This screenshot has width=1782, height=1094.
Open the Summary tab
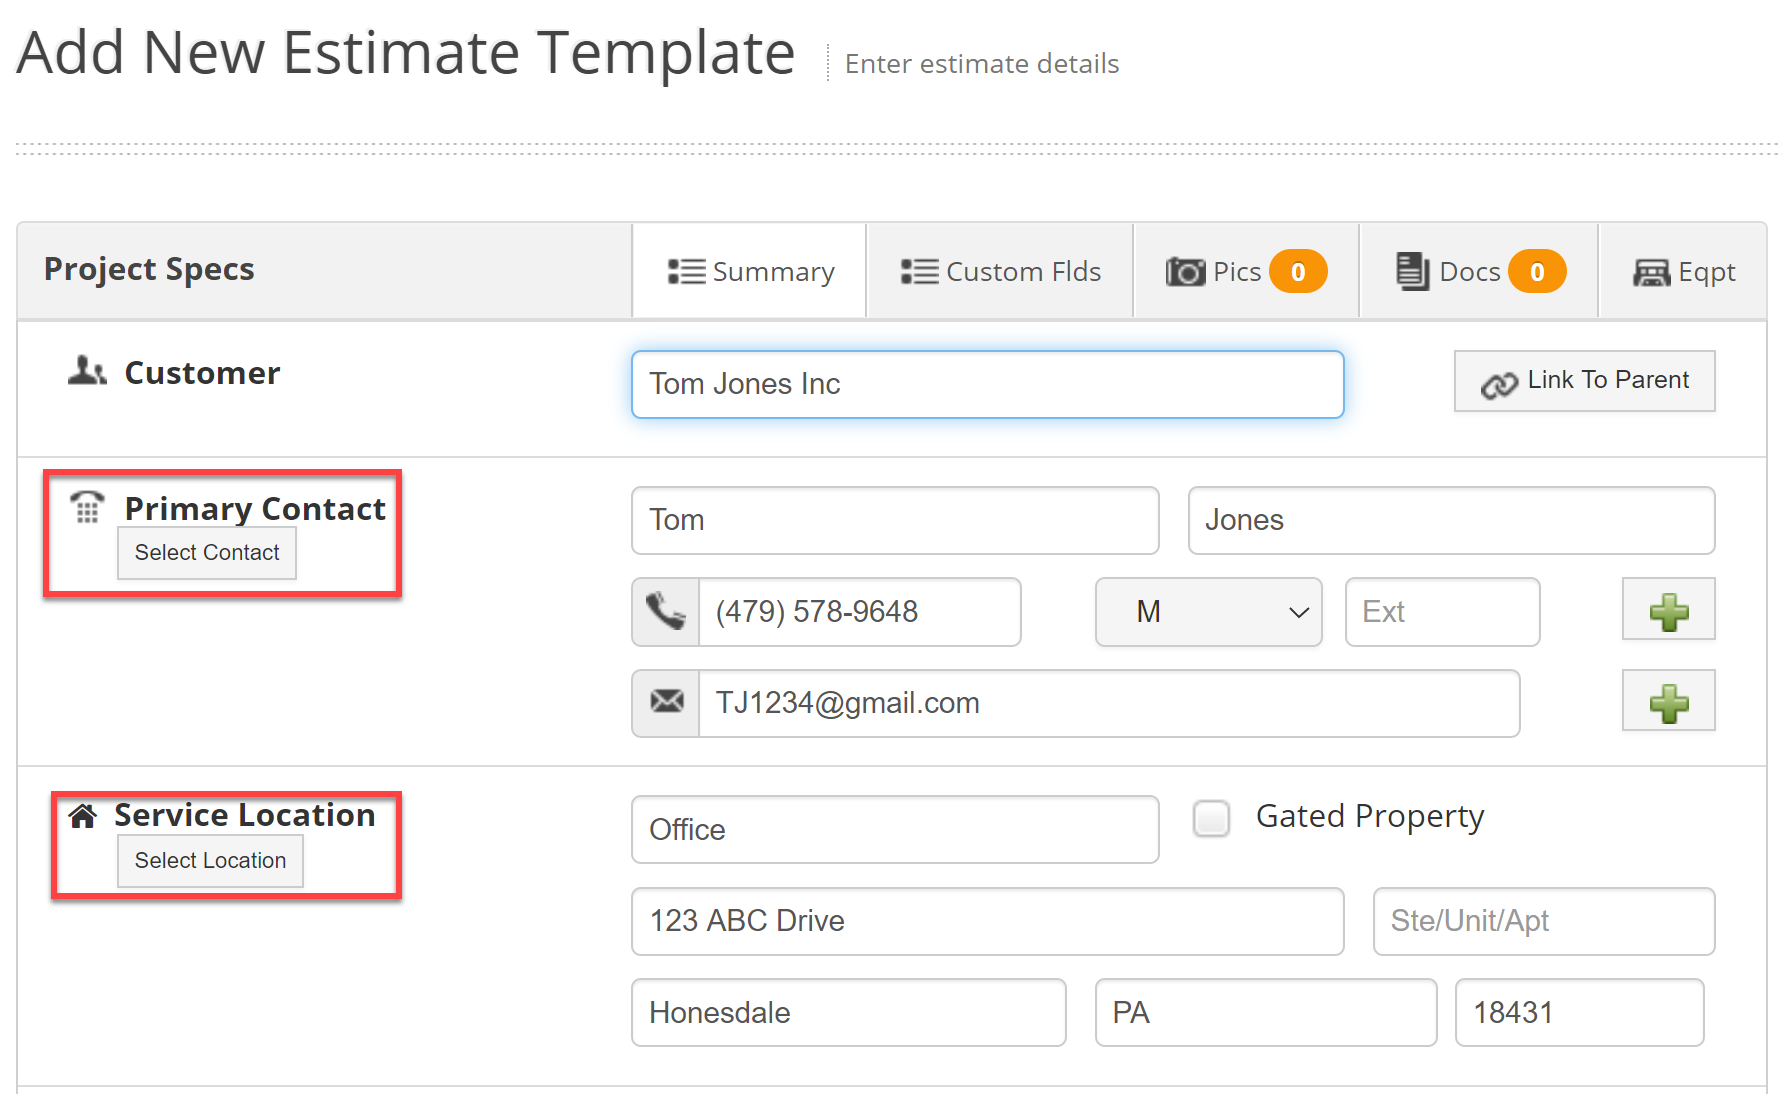pyautogui.click(x=750, y=272)
